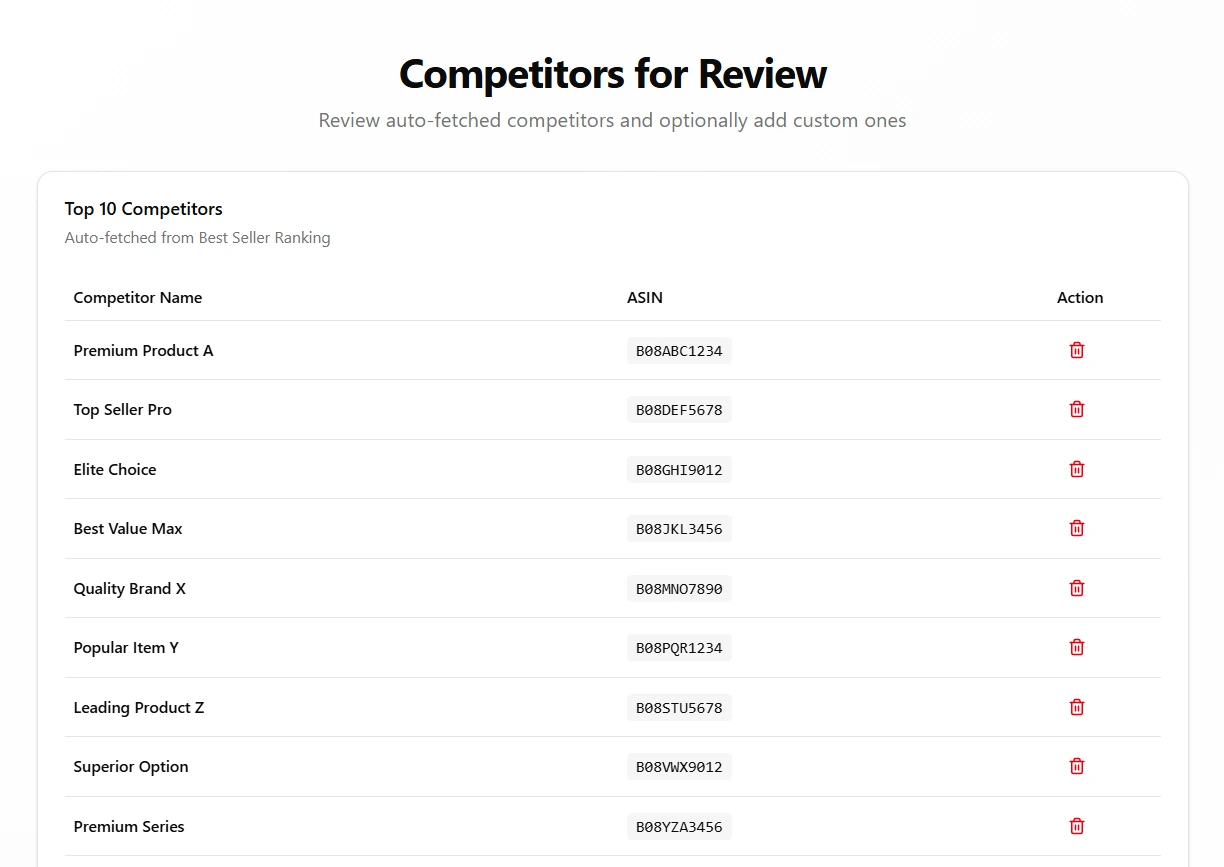Delete Popular Item Y entry

click(x=1077, y=647)
